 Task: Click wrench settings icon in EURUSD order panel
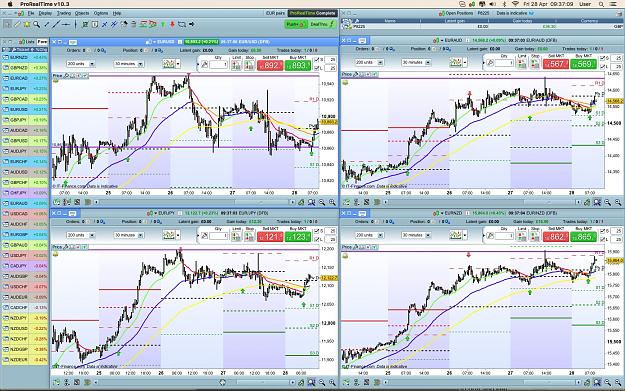coord(204,65)
